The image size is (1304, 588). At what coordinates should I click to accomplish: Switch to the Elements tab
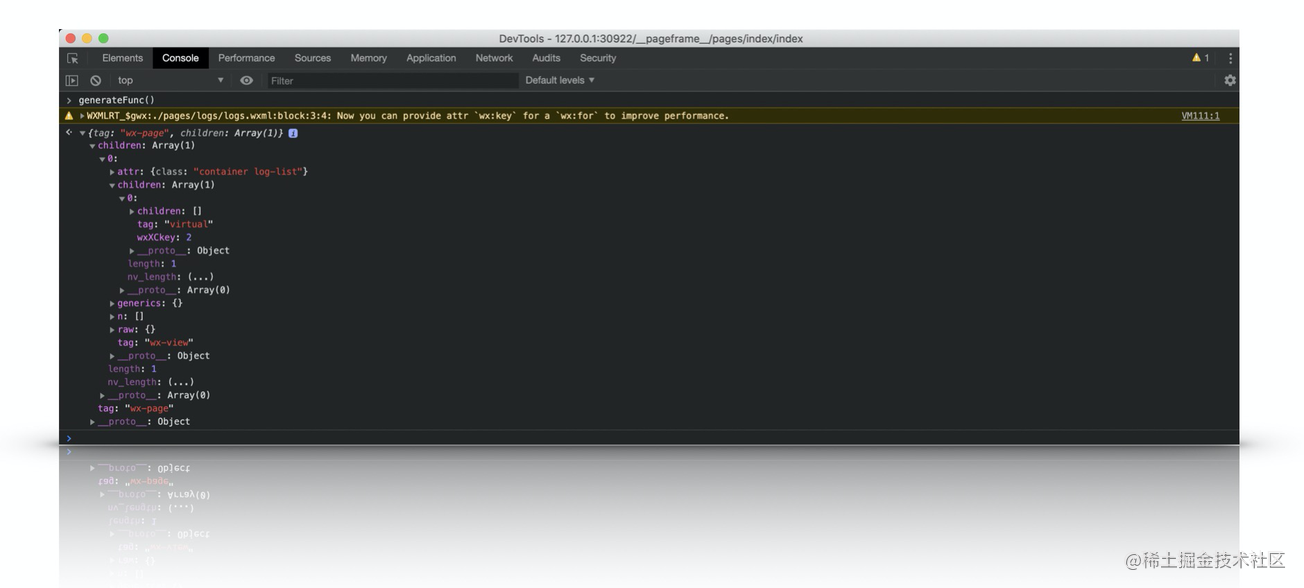click(x=122, y=58)
